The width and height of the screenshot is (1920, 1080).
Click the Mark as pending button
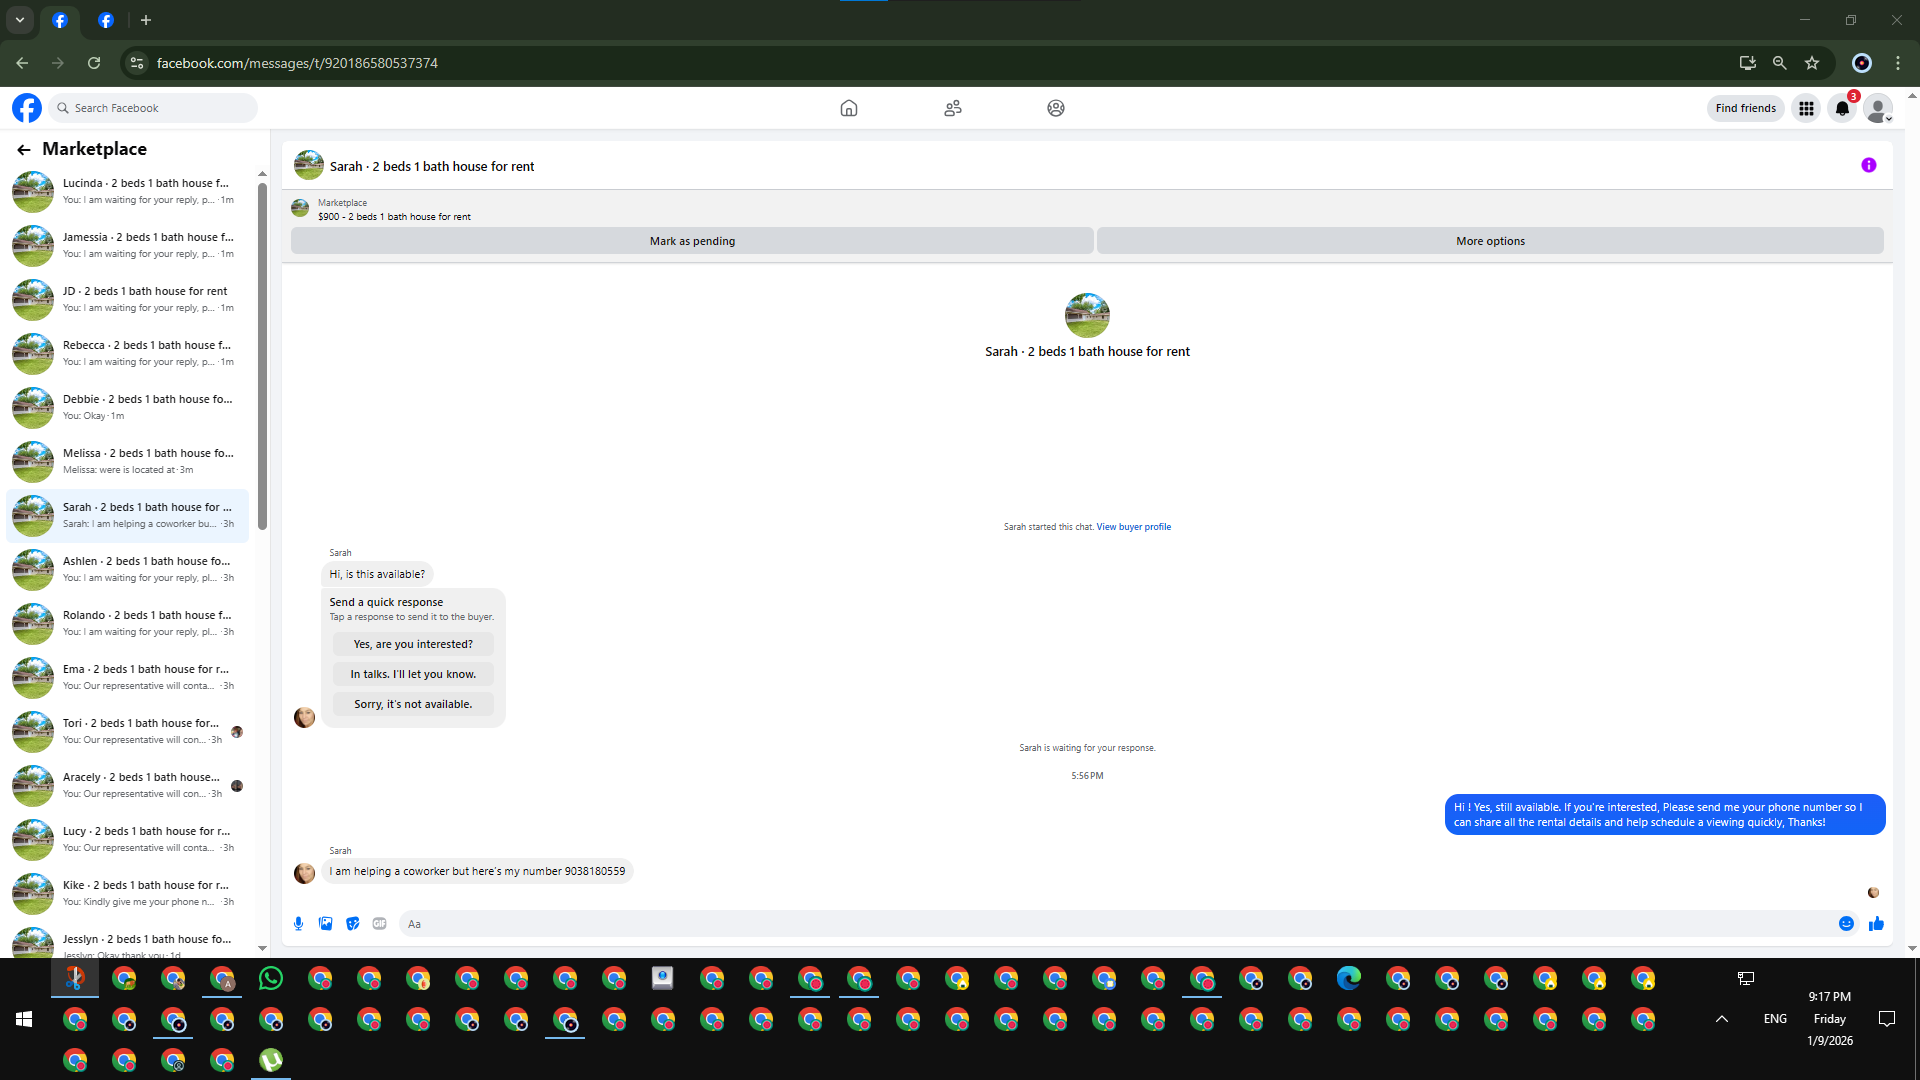(x=692, y=241)
